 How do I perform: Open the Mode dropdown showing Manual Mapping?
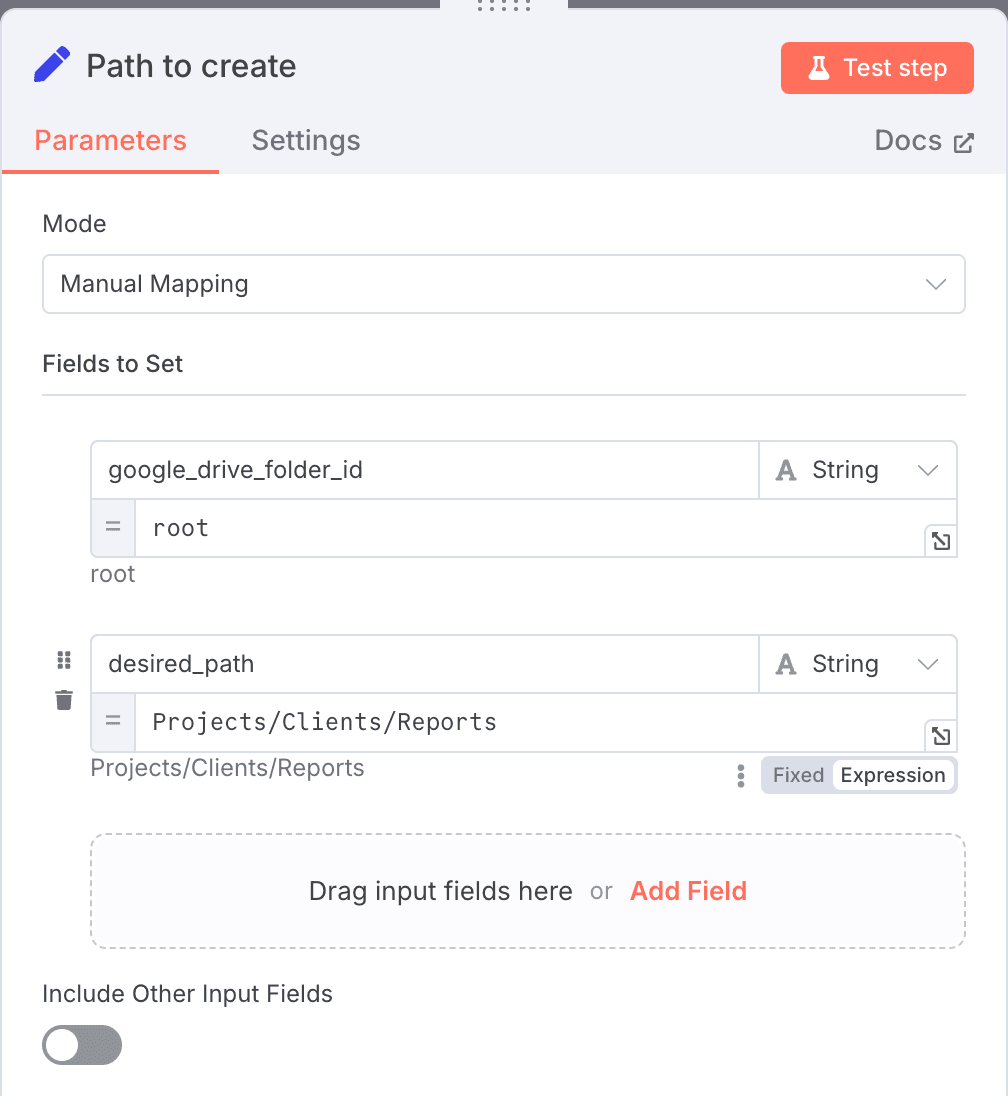[x=504, y=284]
